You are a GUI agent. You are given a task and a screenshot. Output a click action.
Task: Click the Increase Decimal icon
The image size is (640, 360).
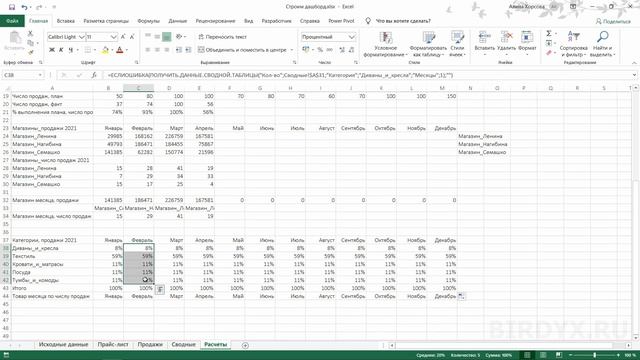(342, 50)
